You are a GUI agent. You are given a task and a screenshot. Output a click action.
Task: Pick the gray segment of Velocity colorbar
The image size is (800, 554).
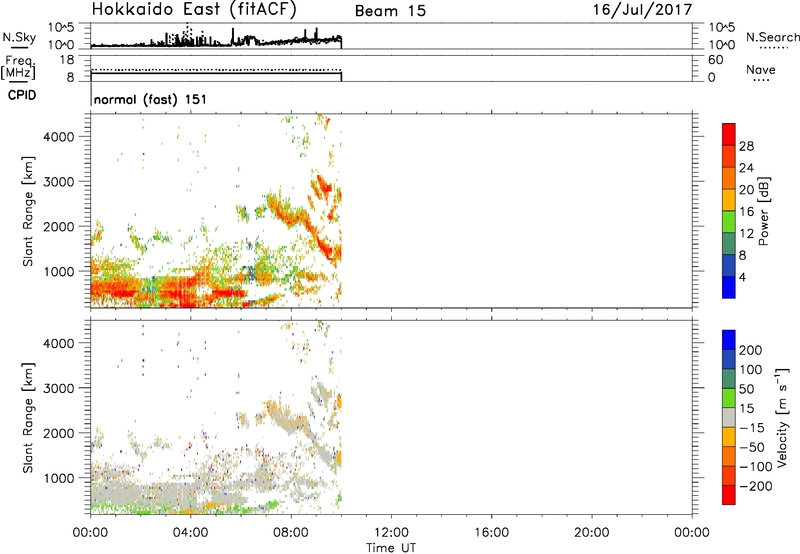tap(729, 417)
